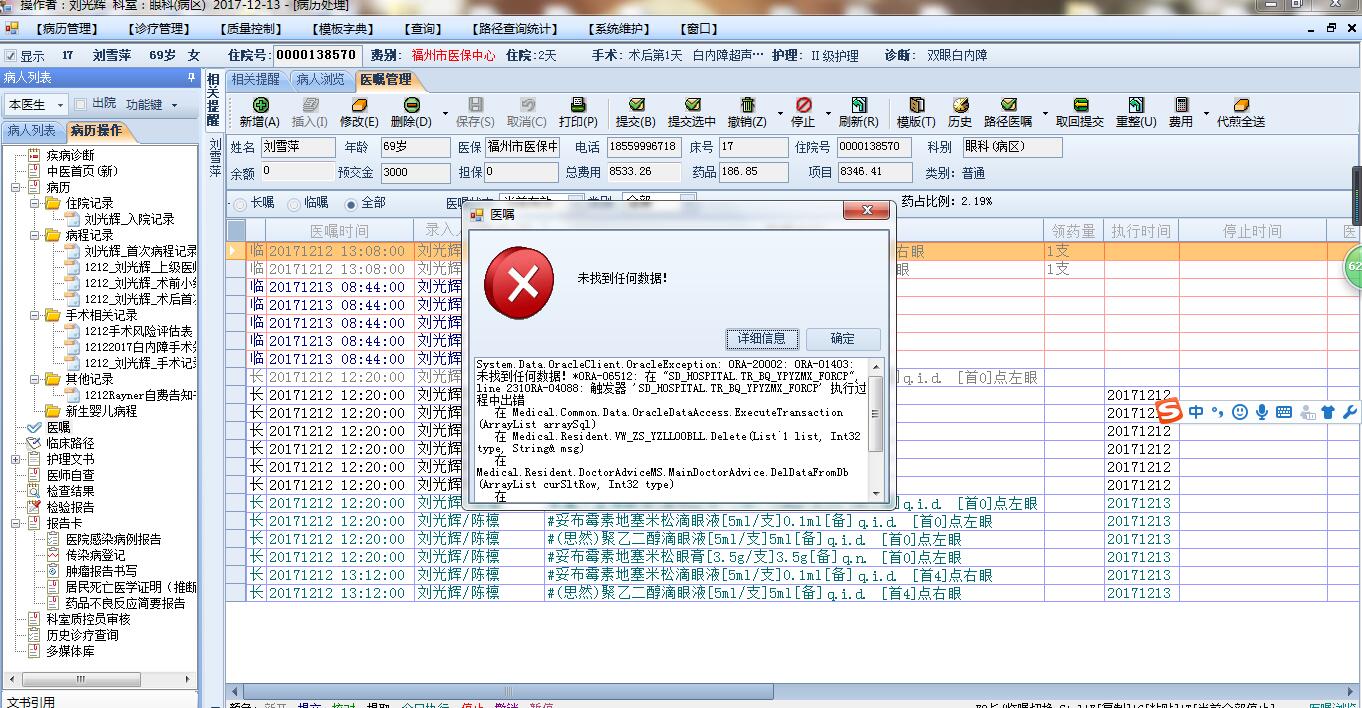Click the Sogou input method S logo
Viewport: 1362px width, 708px height.
pos(1169,411)
